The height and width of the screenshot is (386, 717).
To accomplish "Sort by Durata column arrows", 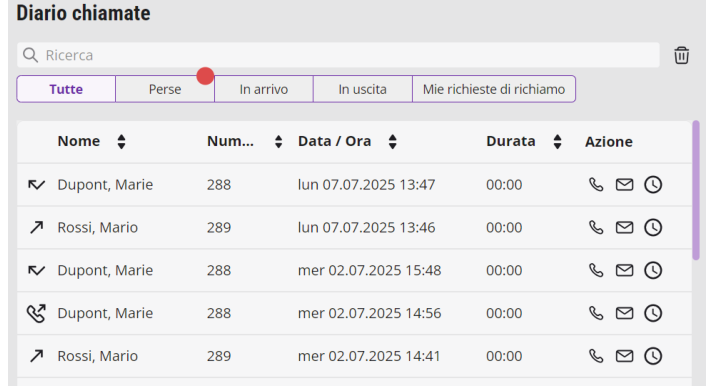I will point(557,142).
